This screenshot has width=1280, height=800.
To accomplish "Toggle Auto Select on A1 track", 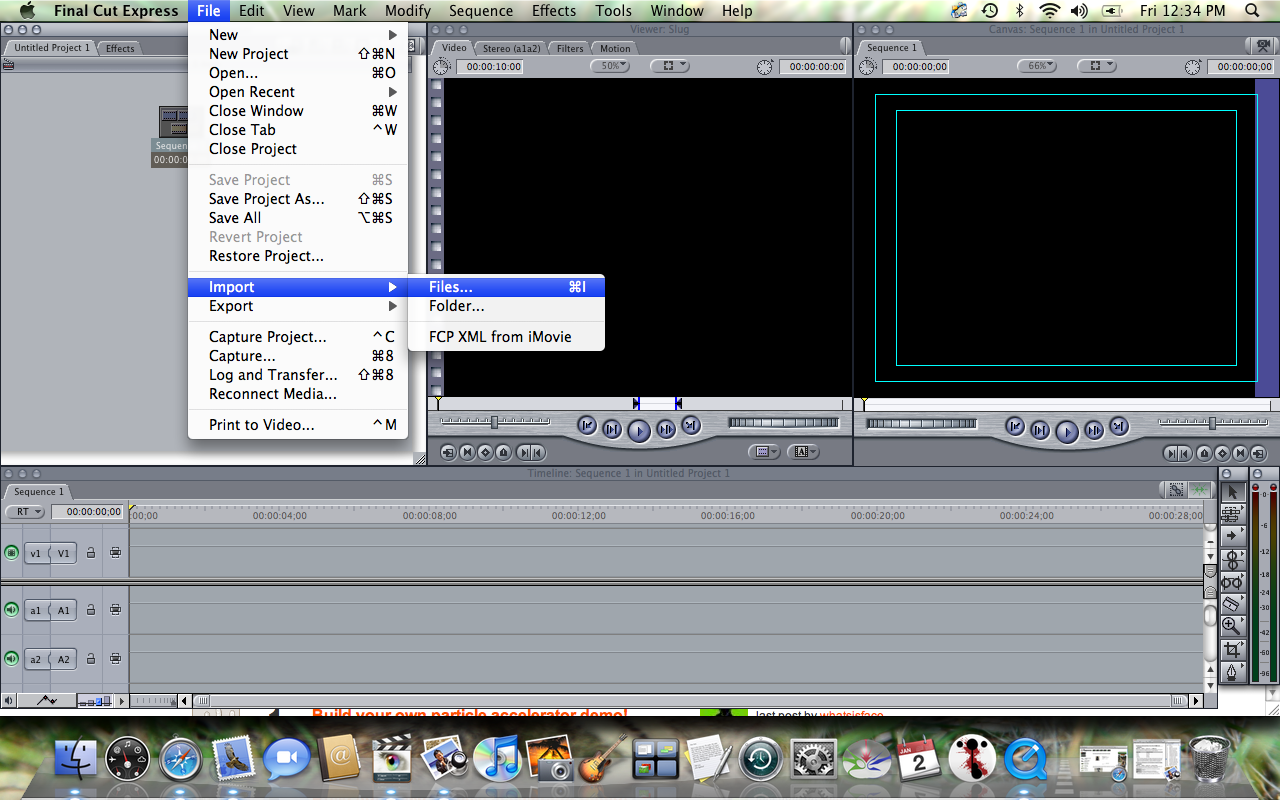I will tap(115, 610).
